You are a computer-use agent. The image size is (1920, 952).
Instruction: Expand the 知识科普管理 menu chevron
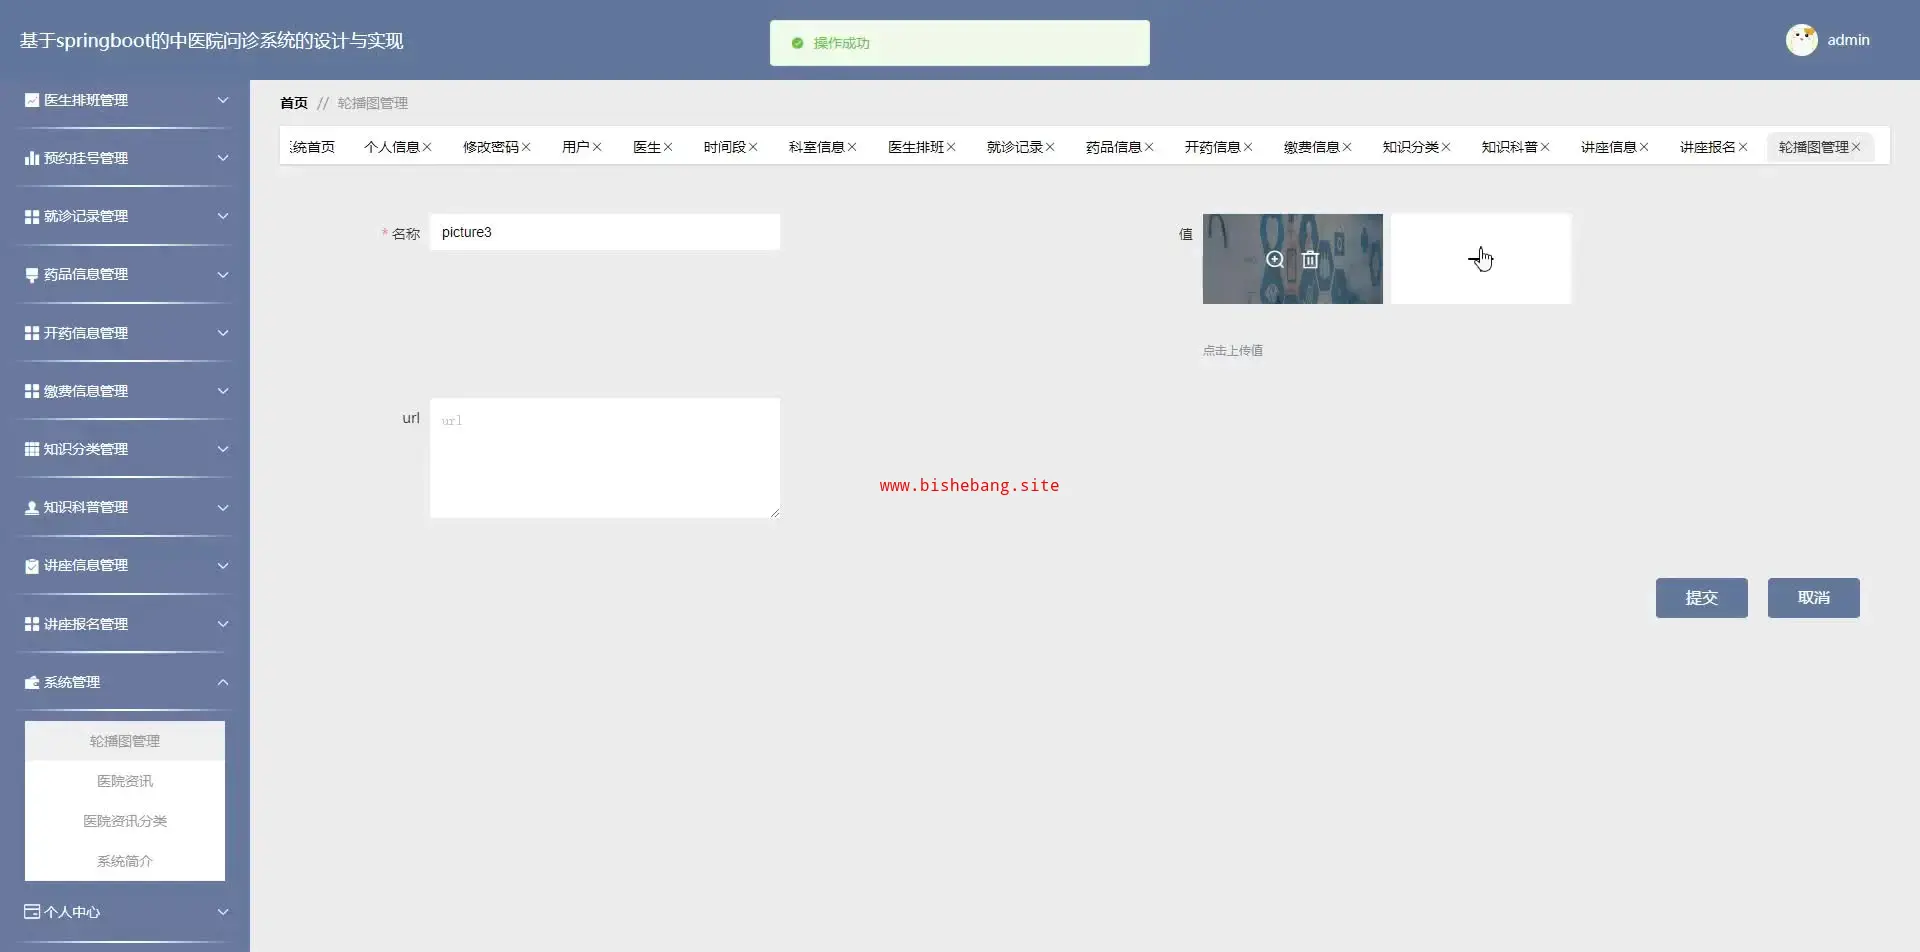[x=223, y=508]
